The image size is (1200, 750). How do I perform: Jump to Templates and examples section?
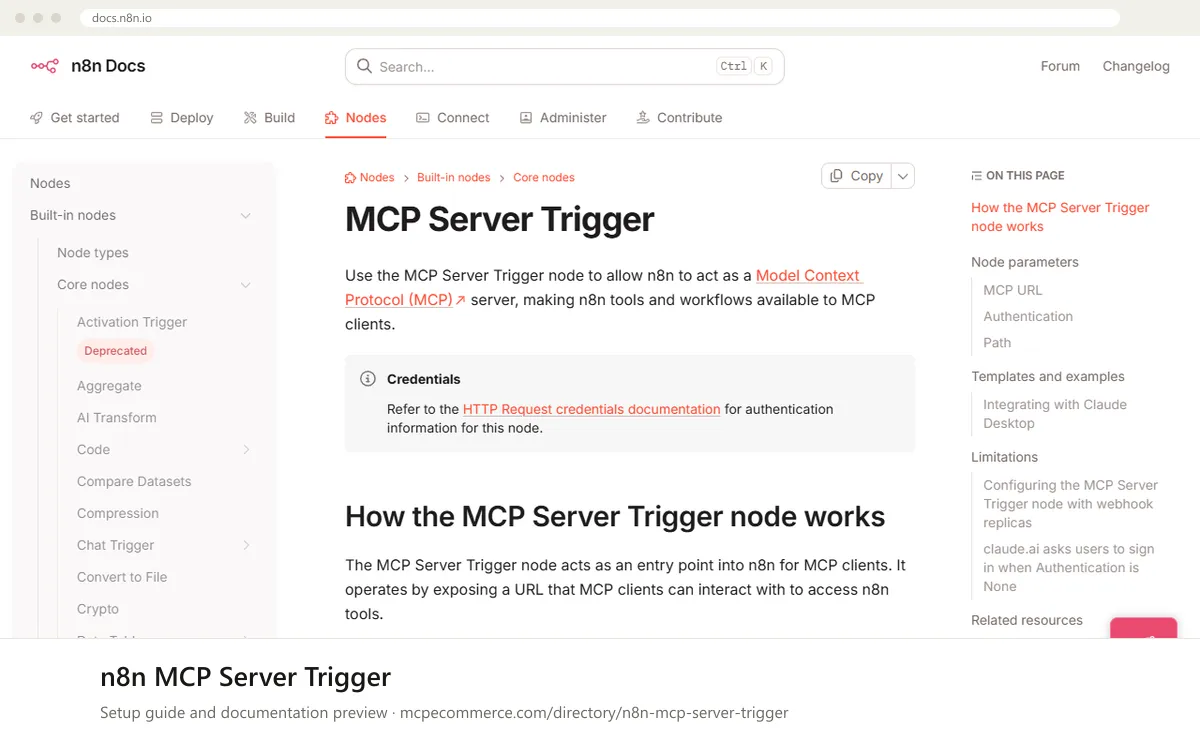coord(1048,377)
